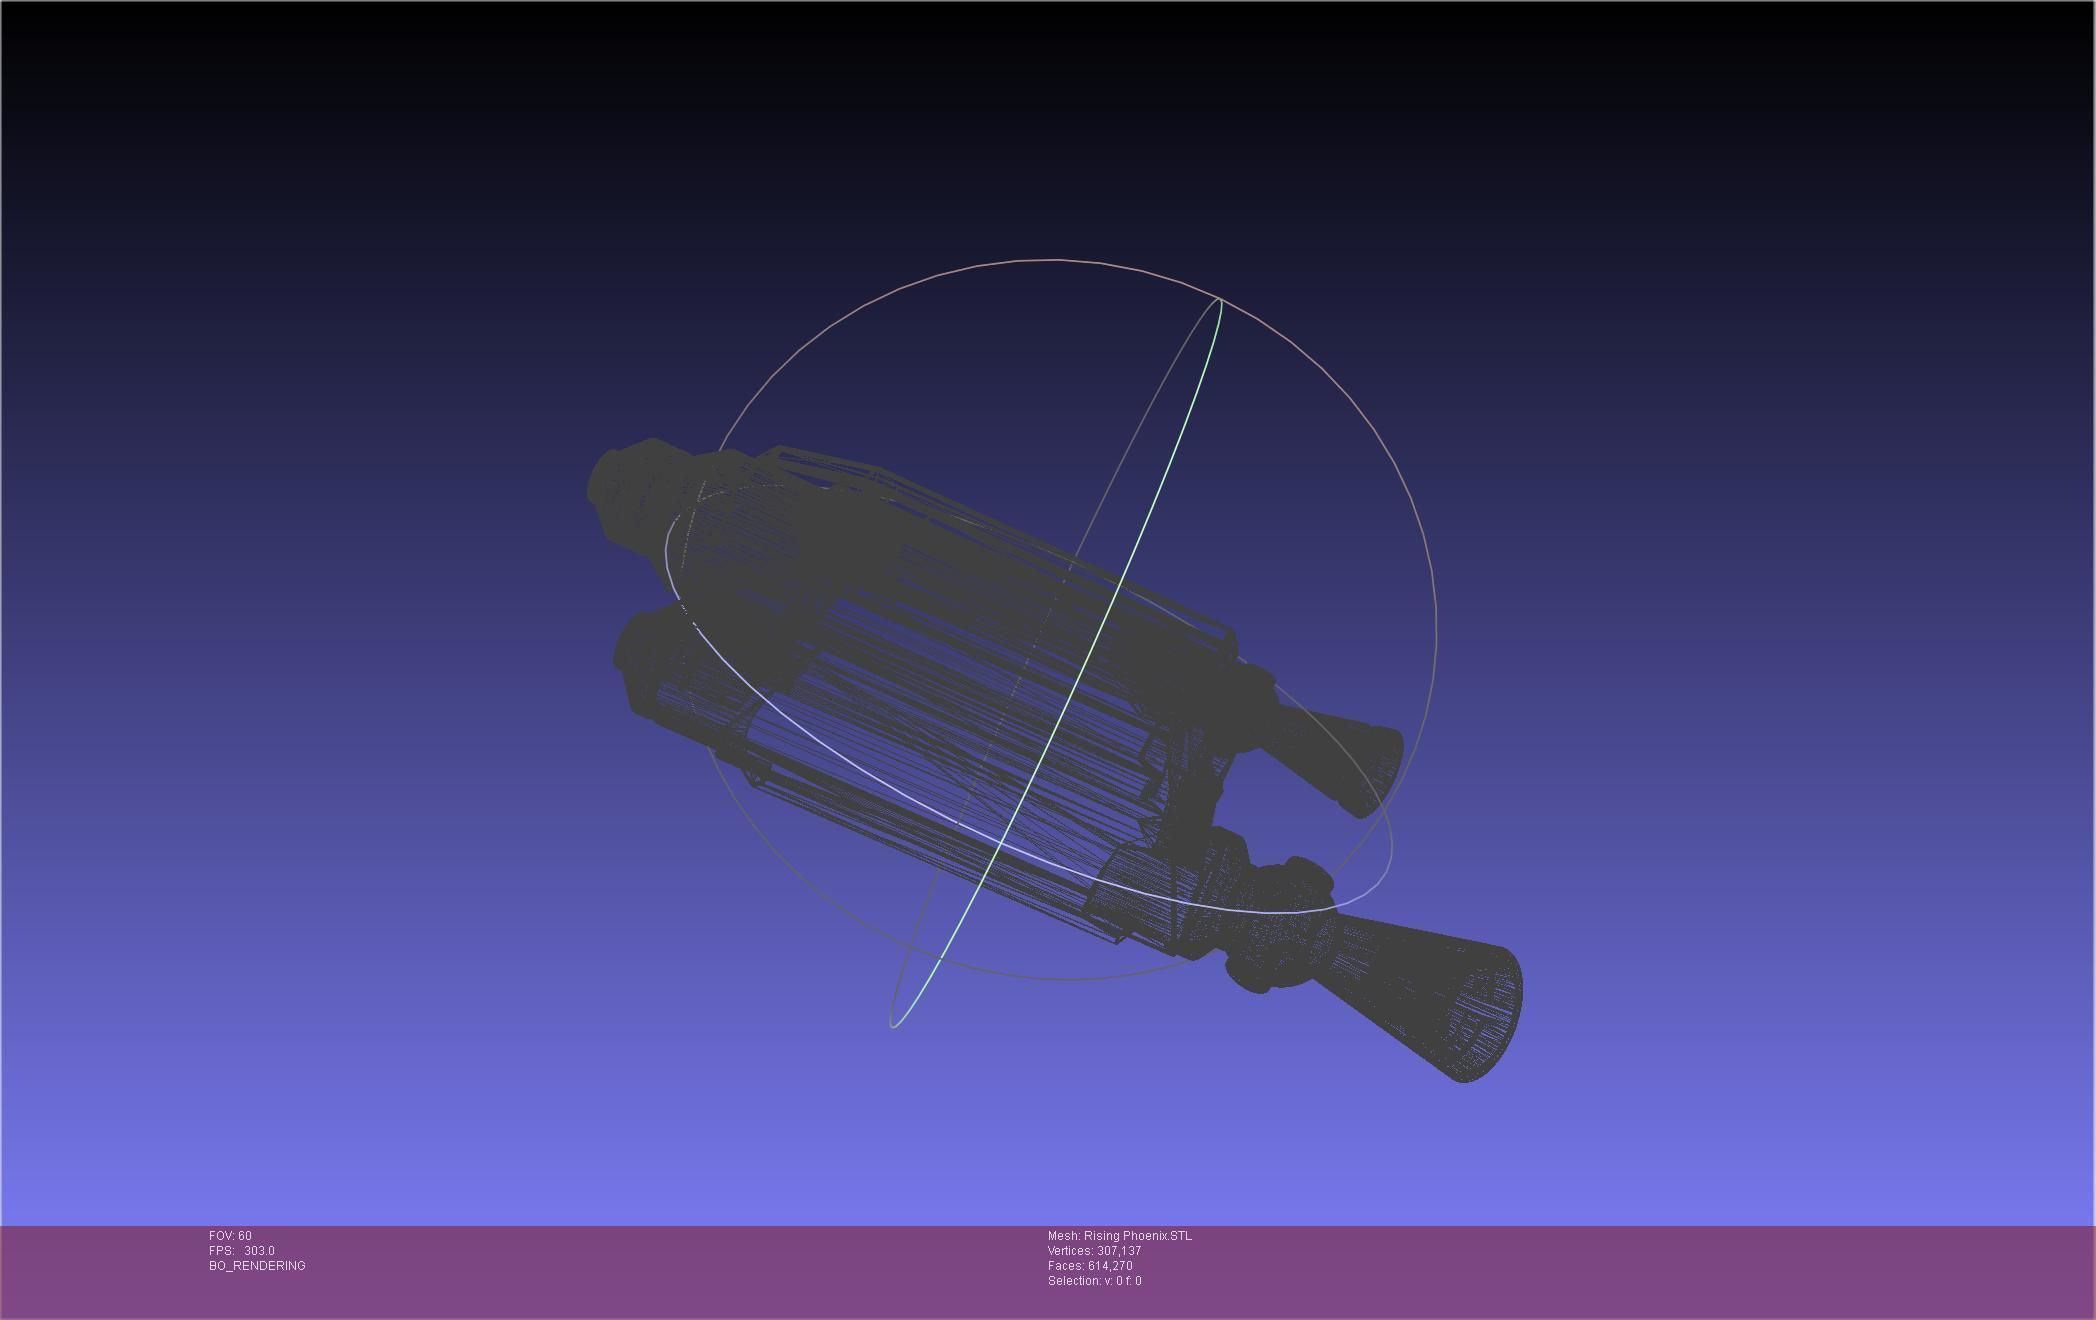Click the BO_RENDERING status text

coord(257,1266)
